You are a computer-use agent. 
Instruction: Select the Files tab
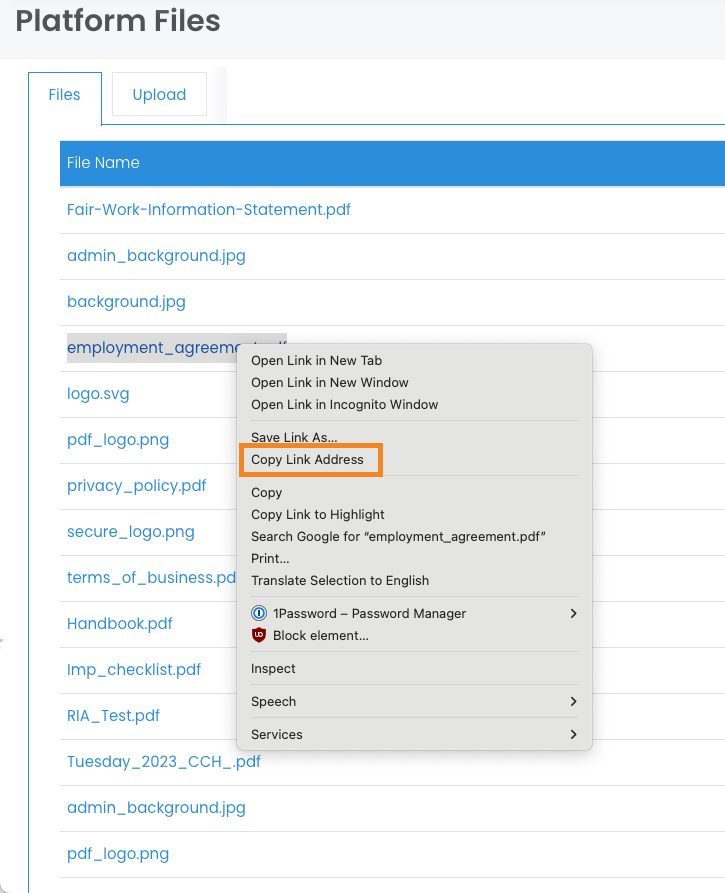64,95
